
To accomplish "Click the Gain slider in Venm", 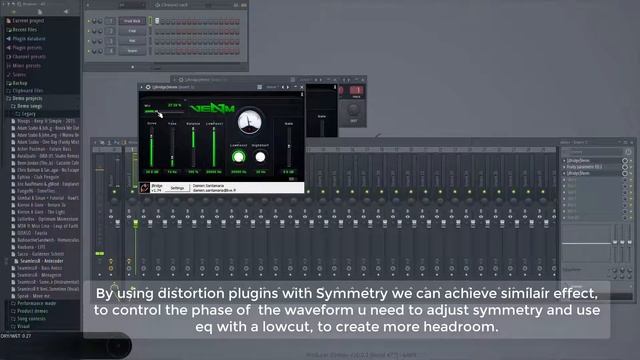I will [289, 147].
